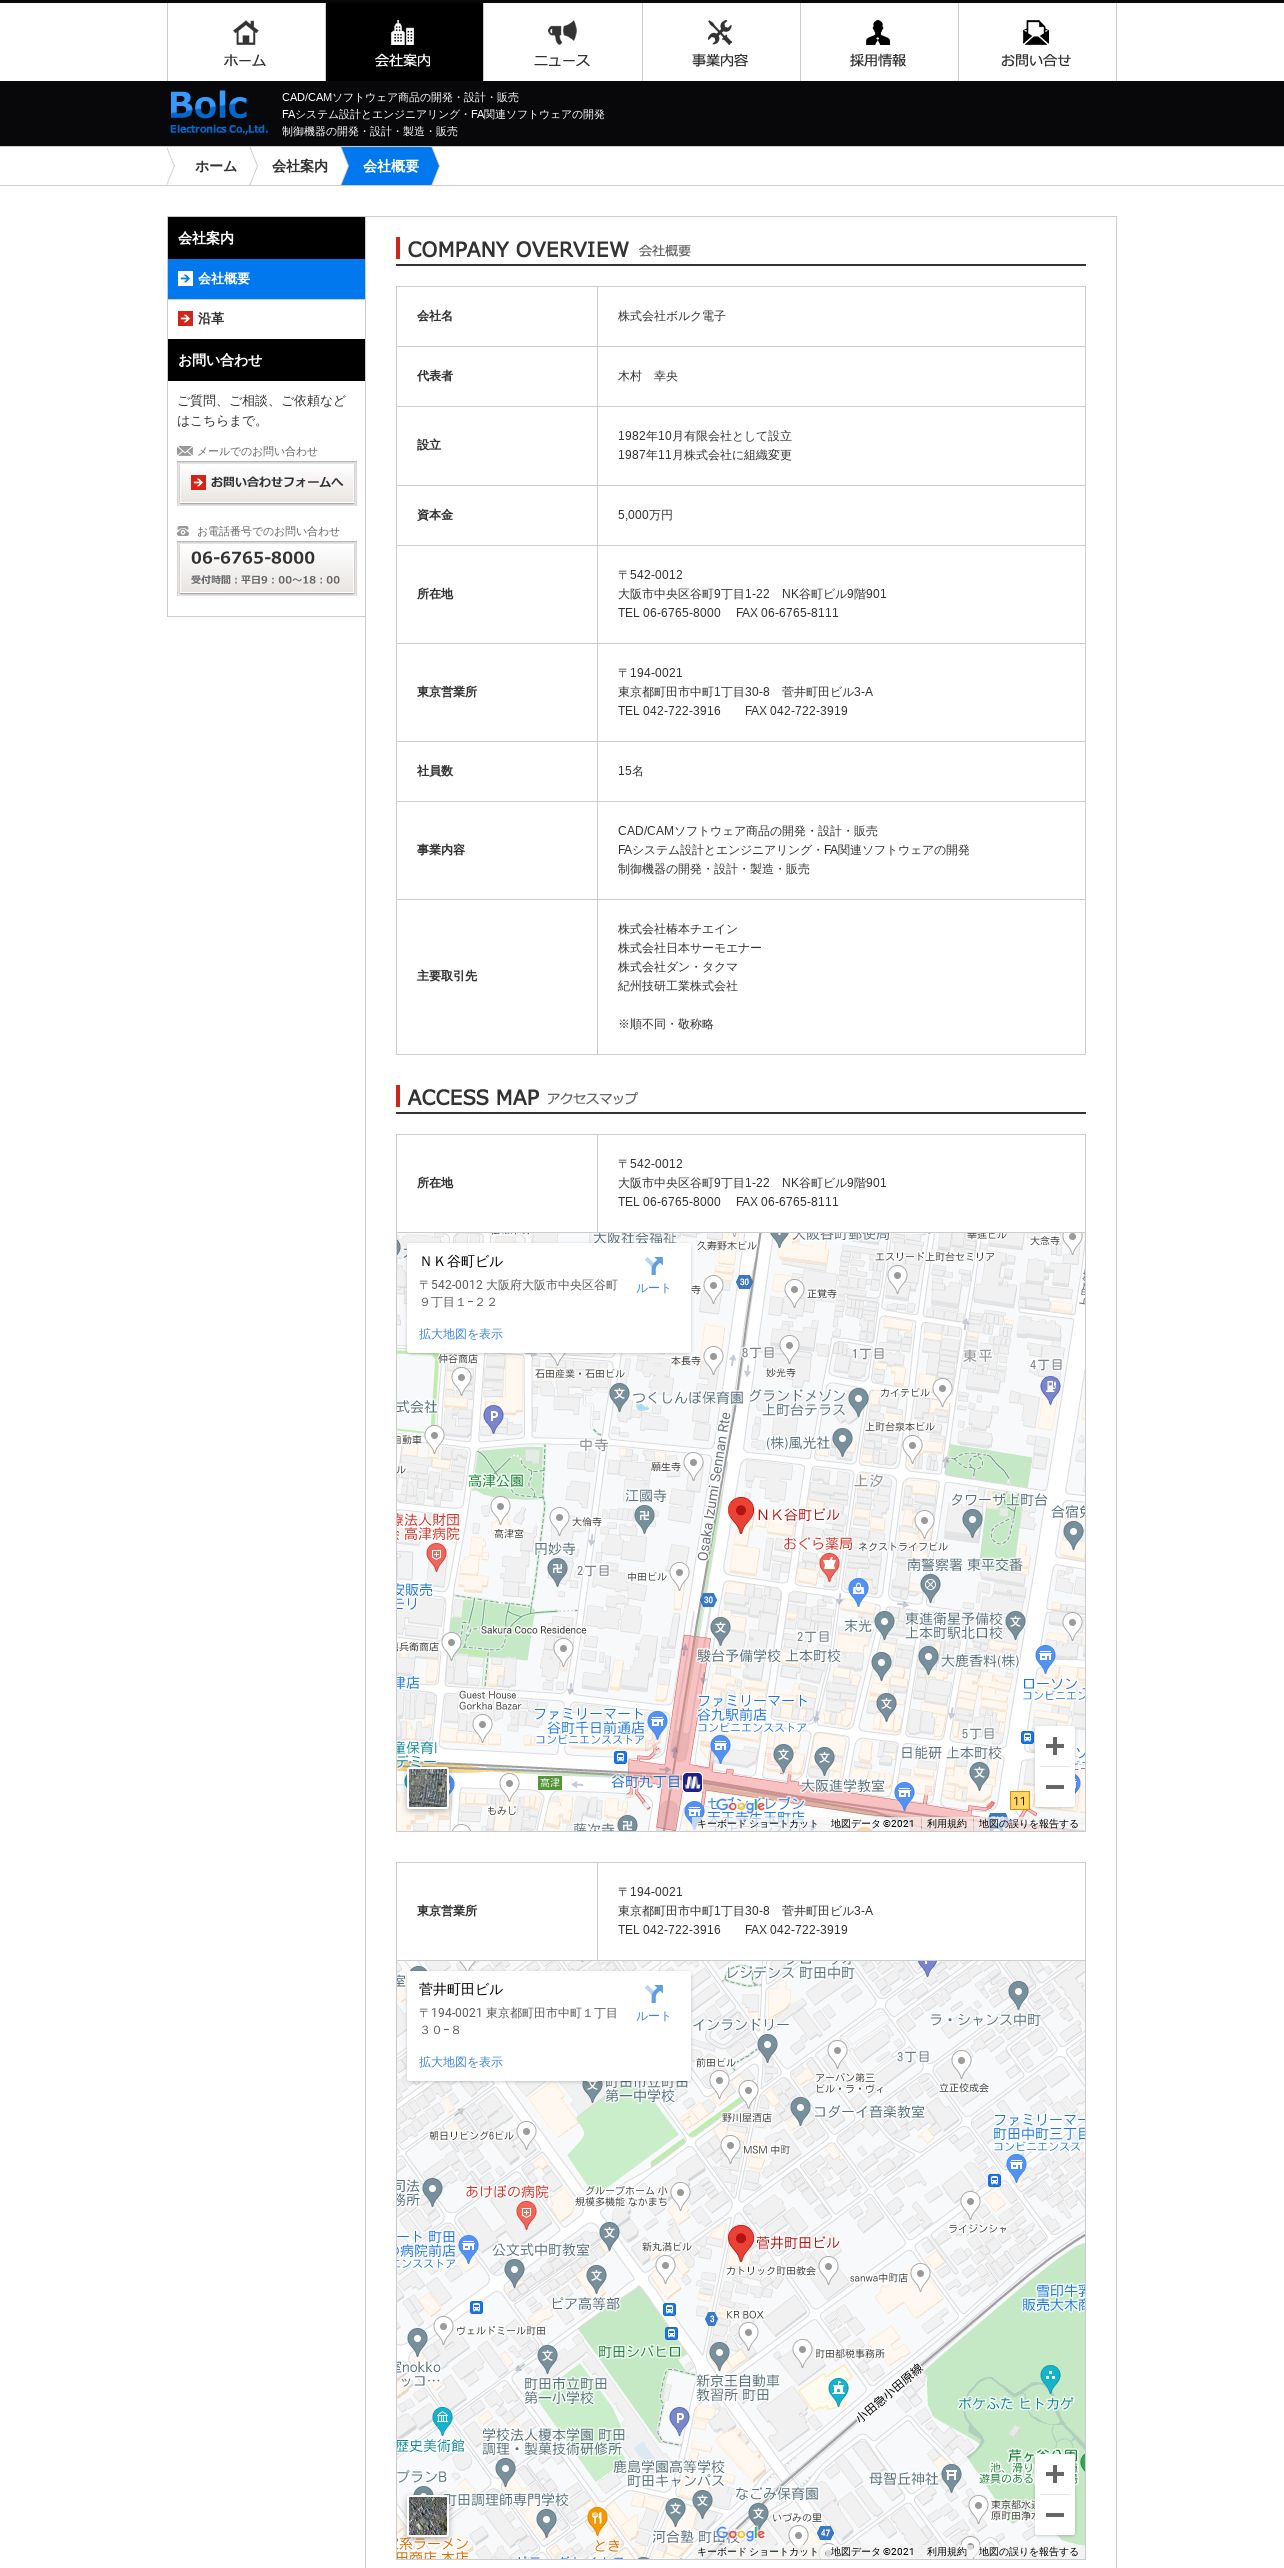Switch the Tokyo map to satellite view
Screen dimensions: 1284x2568
[428, 2516]
